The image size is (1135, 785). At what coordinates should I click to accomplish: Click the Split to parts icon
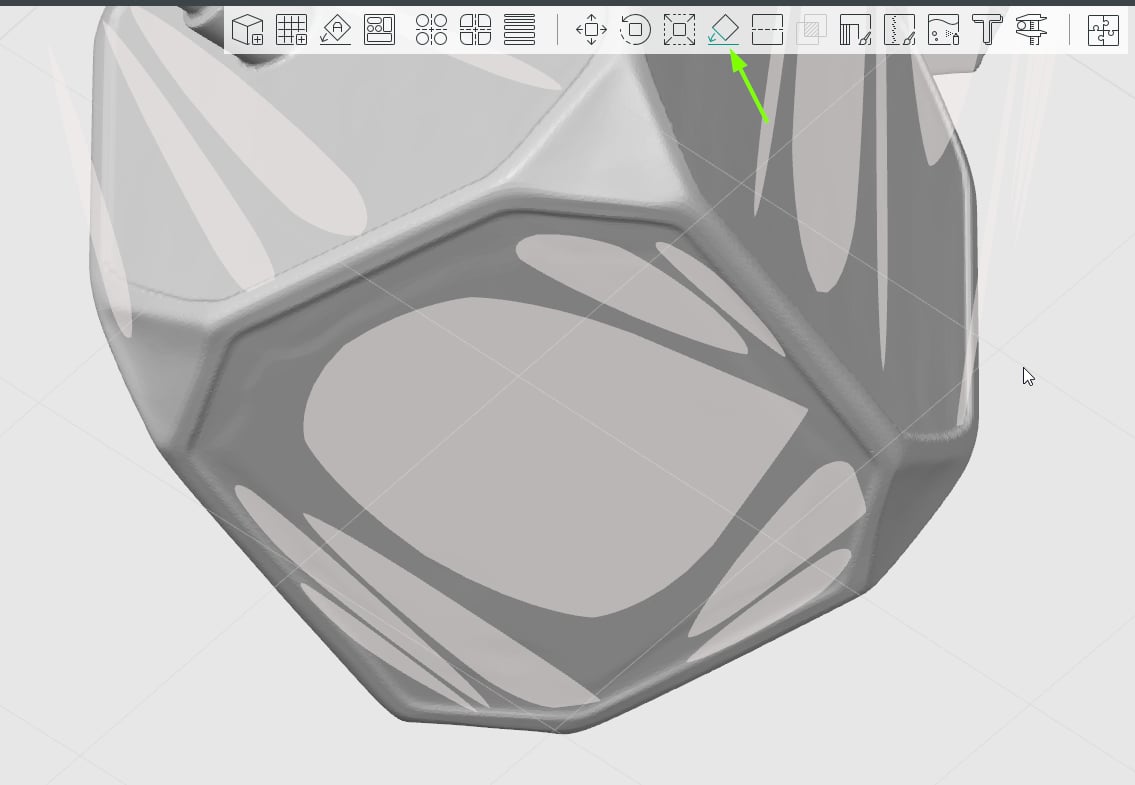475,30
